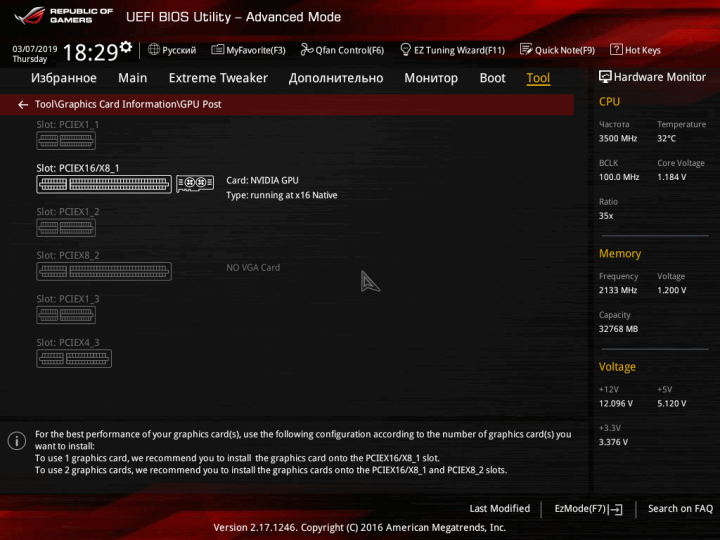The image size is (720, 540).
Task: Click the 18:29 clock display
Action: (x=90, y=52)
